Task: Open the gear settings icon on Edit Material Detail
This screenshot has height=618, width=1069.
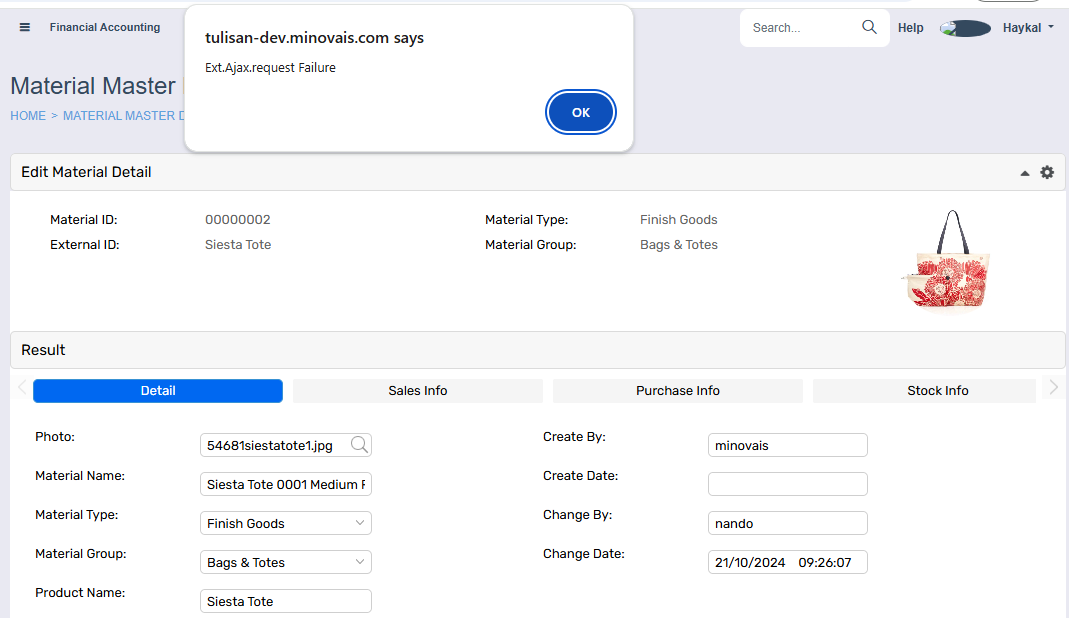Action: click(x=1047, y=172)
